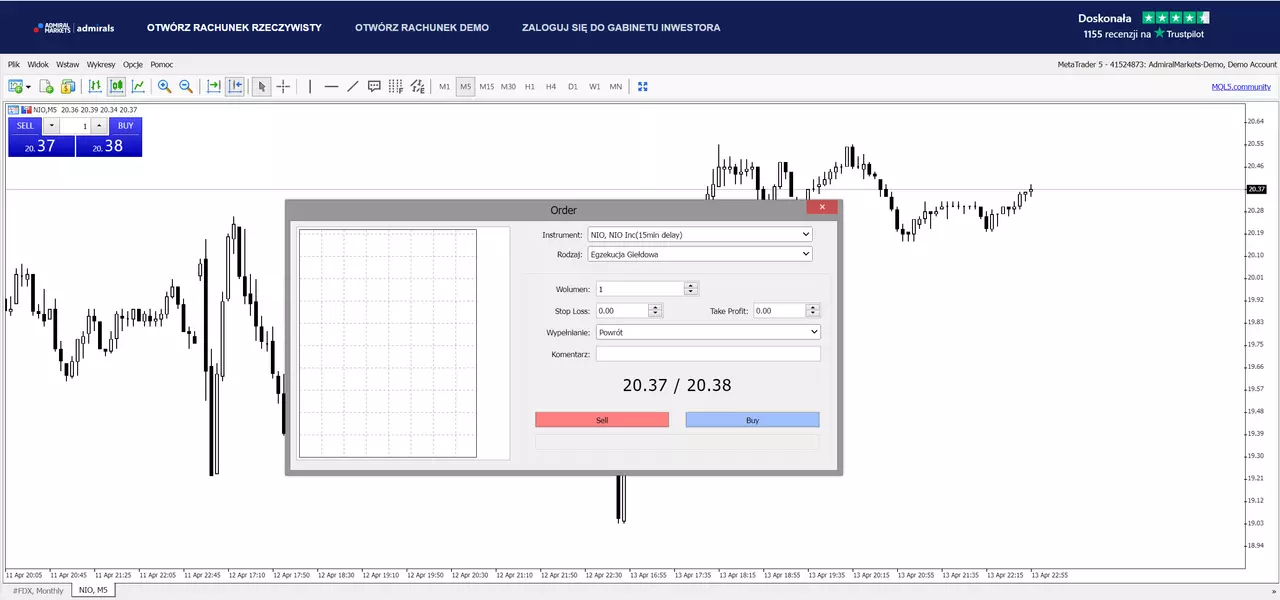
Task: Switch chart to candlestick view
Action: pyautogui.click(x=117, y=87)
